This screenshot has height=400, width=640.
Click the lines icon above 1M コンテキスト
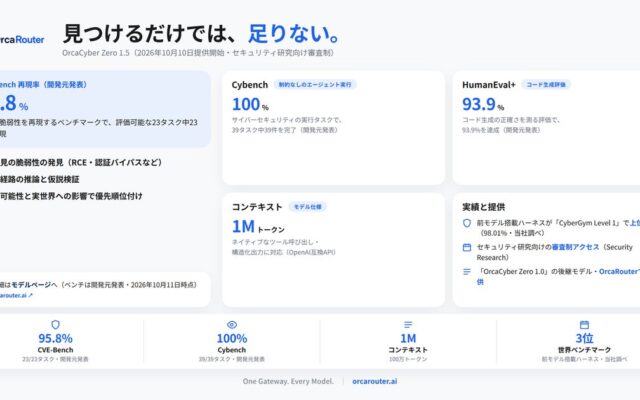pos(408,324)
